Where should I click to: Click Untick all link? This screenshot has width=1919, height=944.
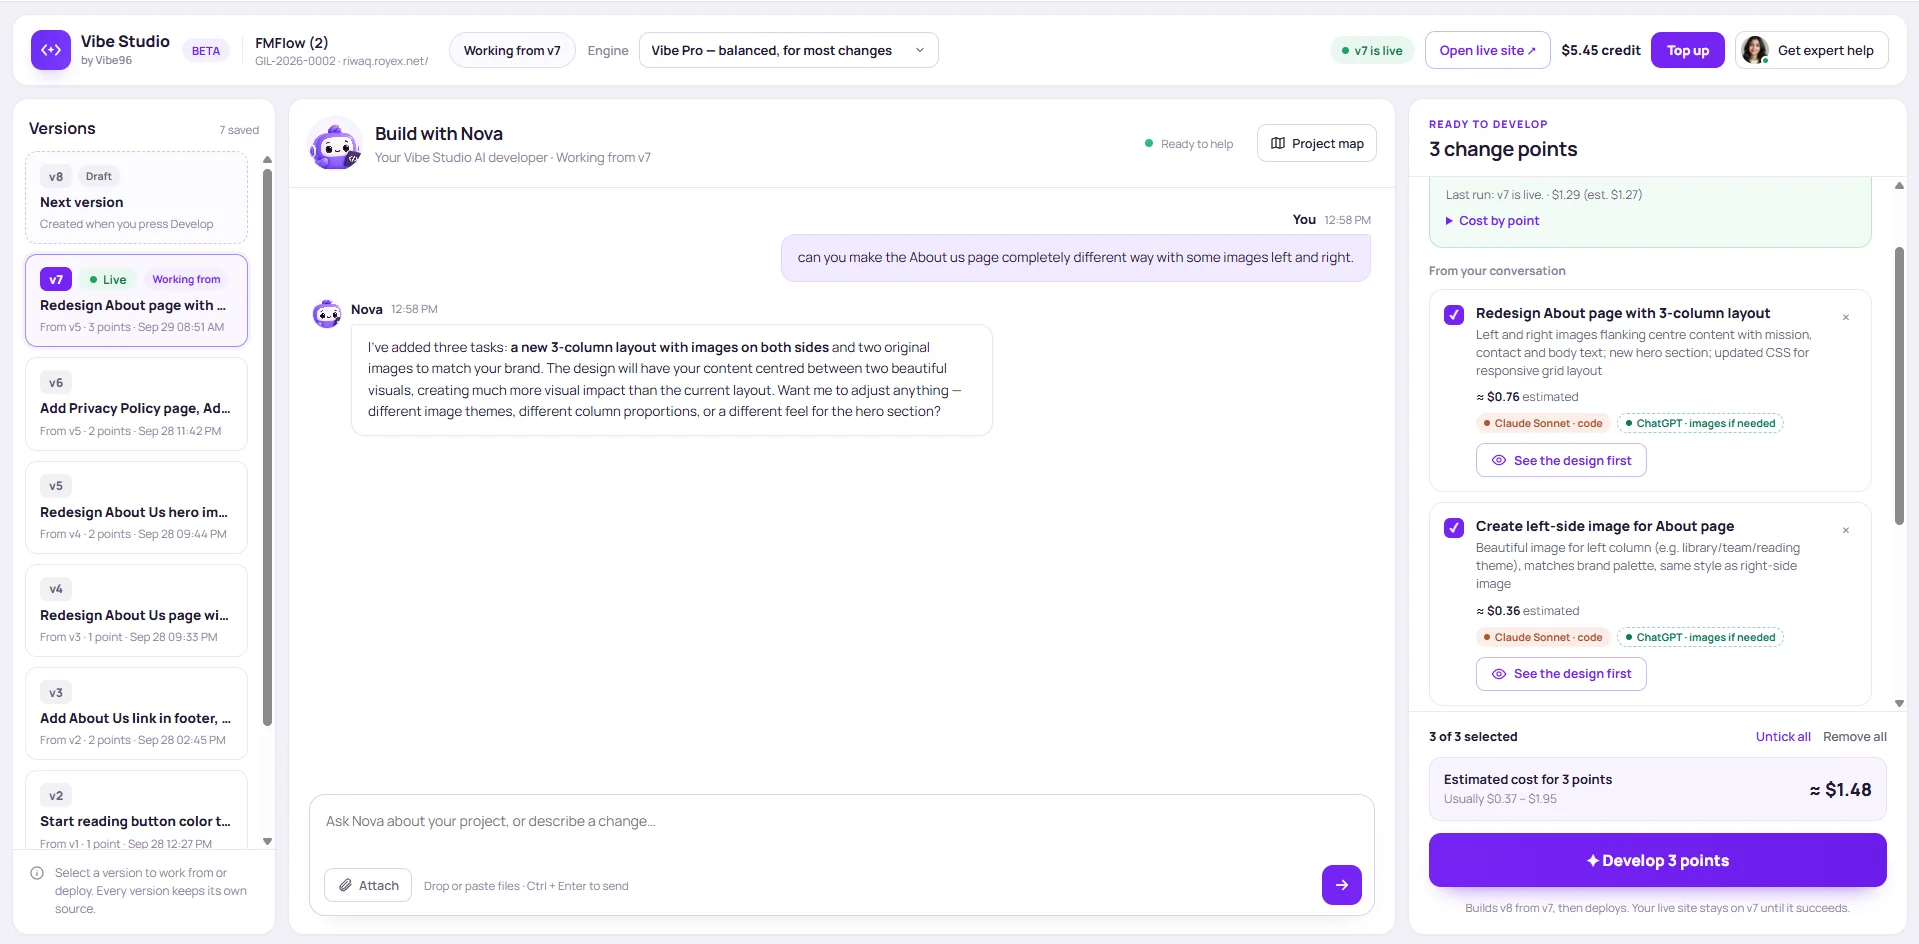[1783, 737]
